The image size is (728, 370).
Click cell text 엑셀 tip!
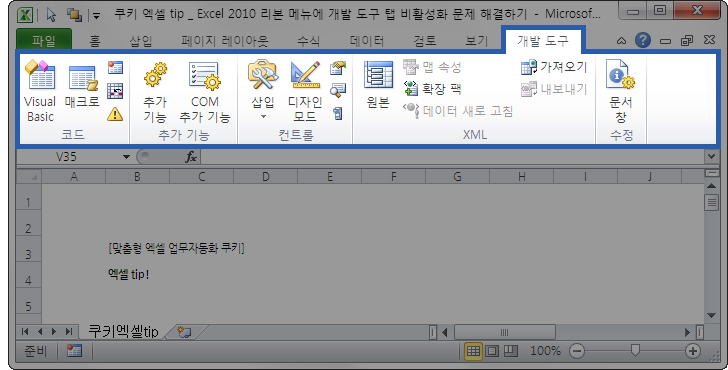tap(129, 274)
